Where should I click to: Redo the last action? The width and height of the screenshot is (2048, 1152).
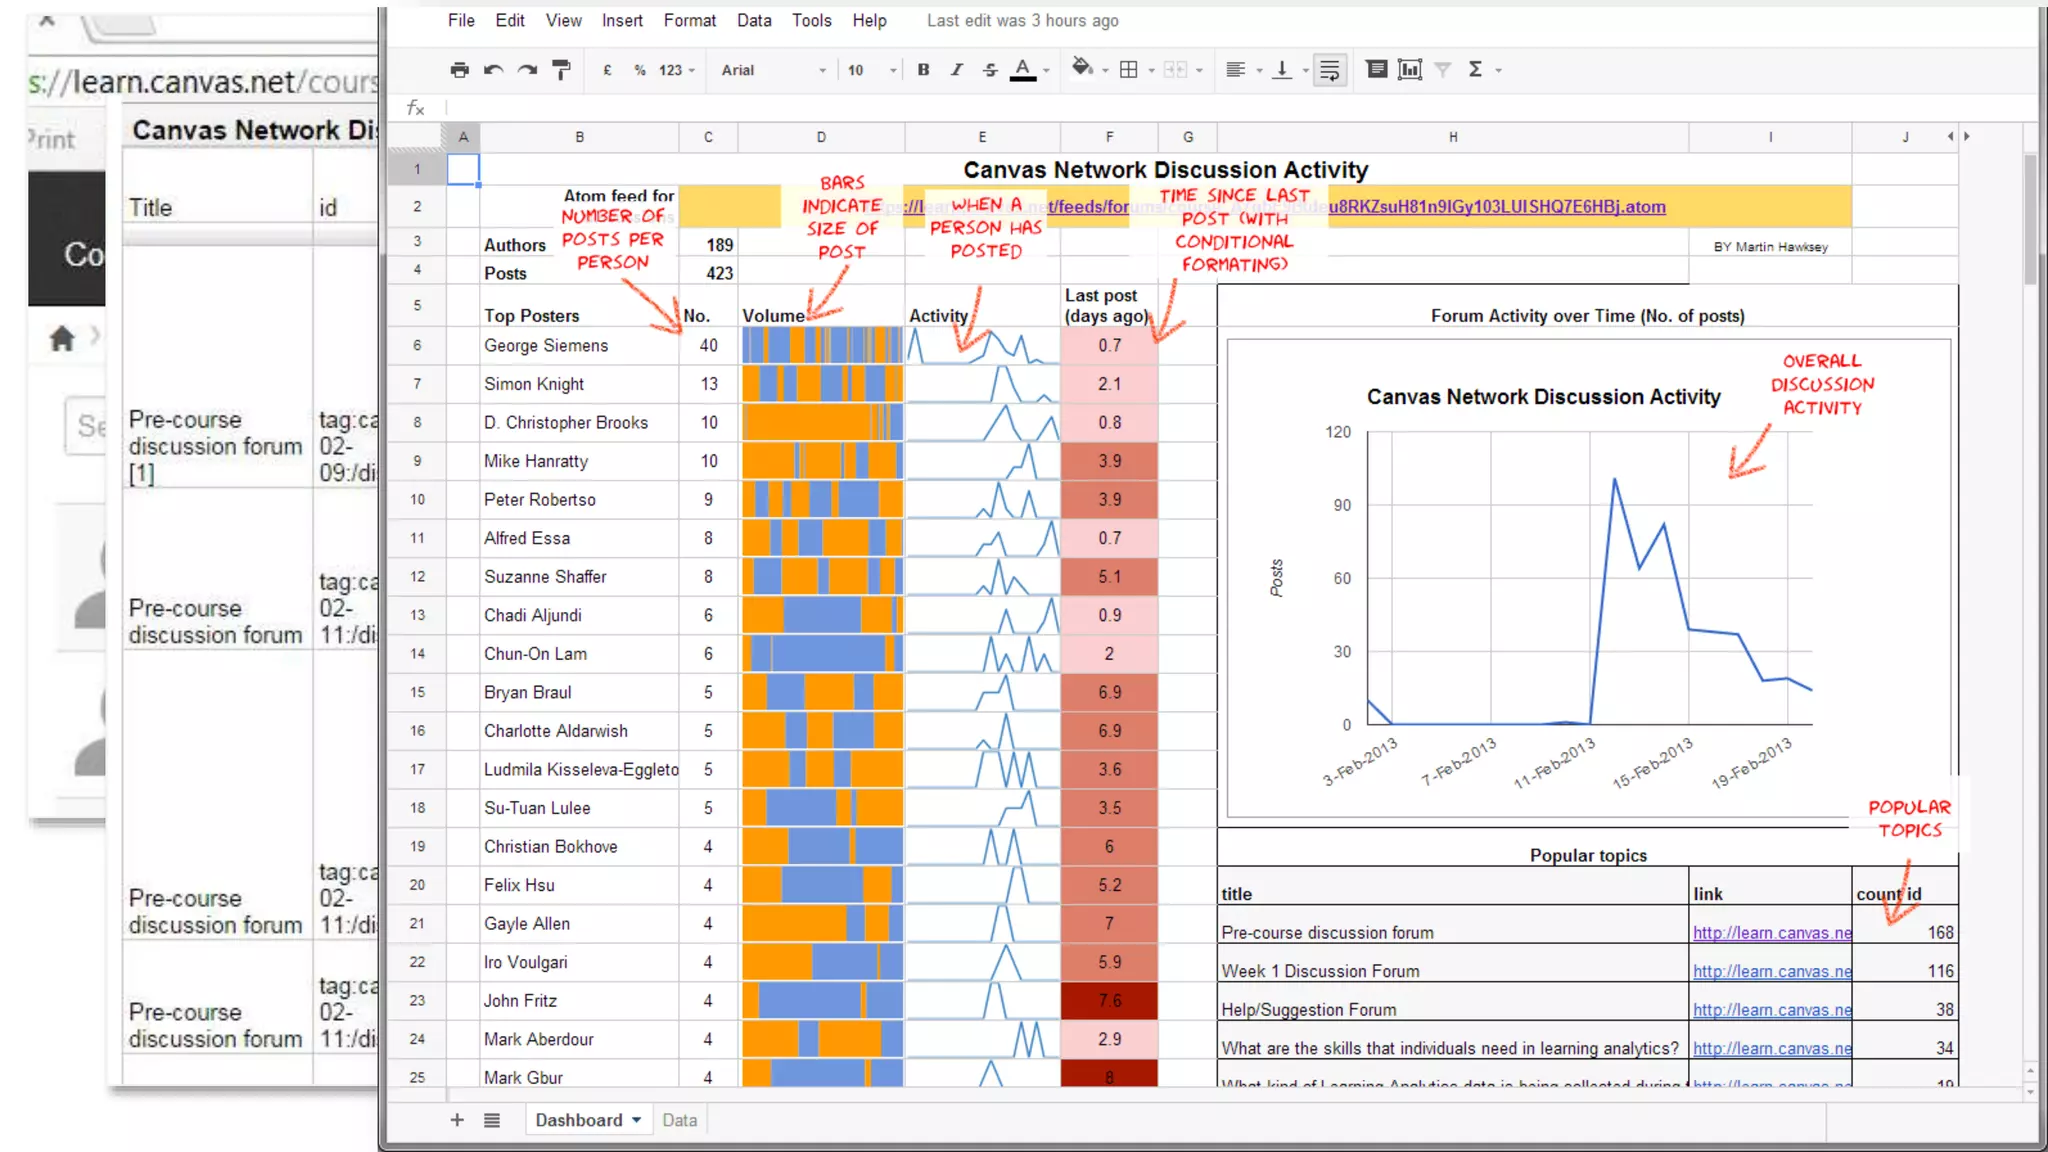coord(527,70)
